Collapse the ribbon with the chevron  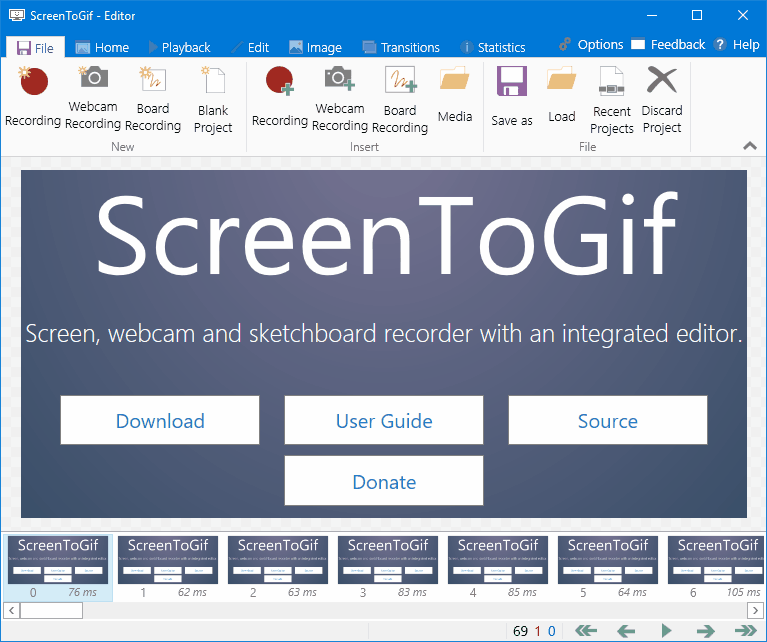click(749, 146)
